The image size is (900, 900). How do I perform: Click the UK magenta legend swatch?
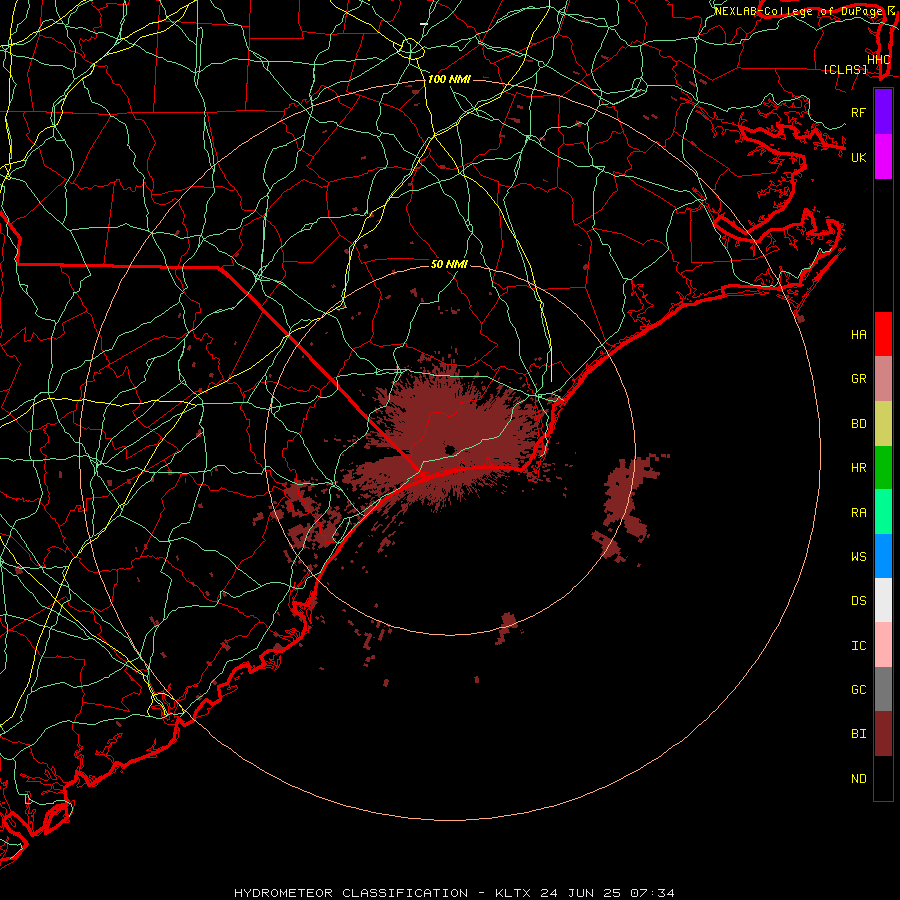883,157
